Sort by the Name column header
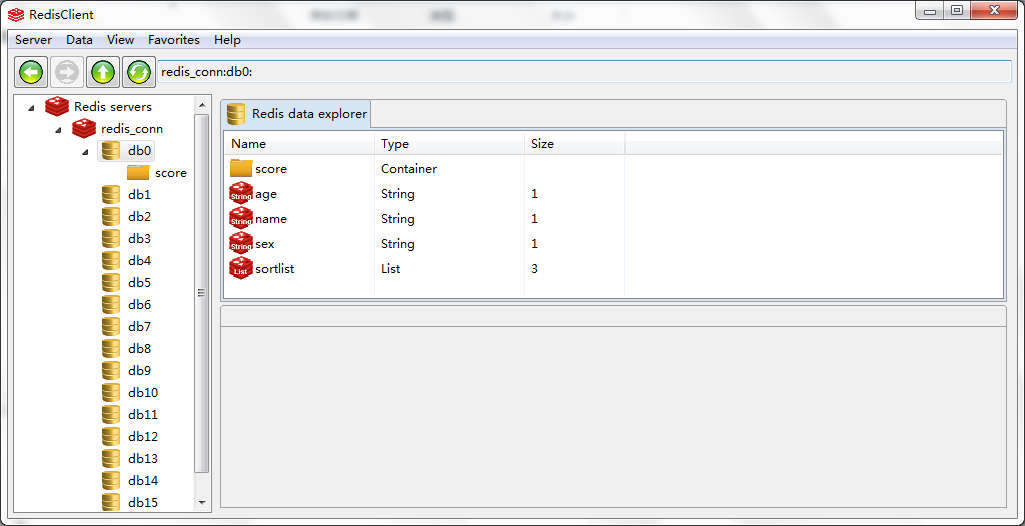1025x526 pixels. click(299, 144)
